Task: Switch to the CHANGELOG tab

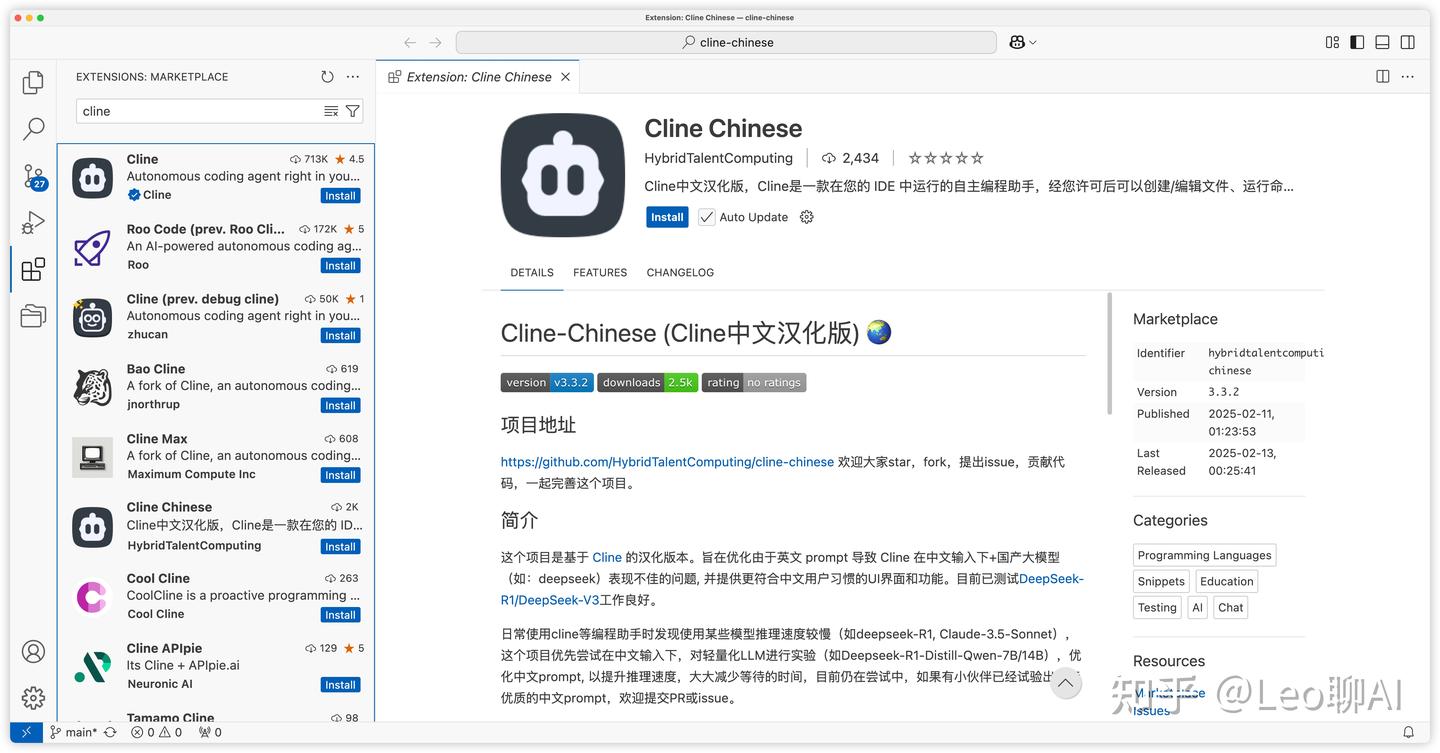Action: pos(680,271)
